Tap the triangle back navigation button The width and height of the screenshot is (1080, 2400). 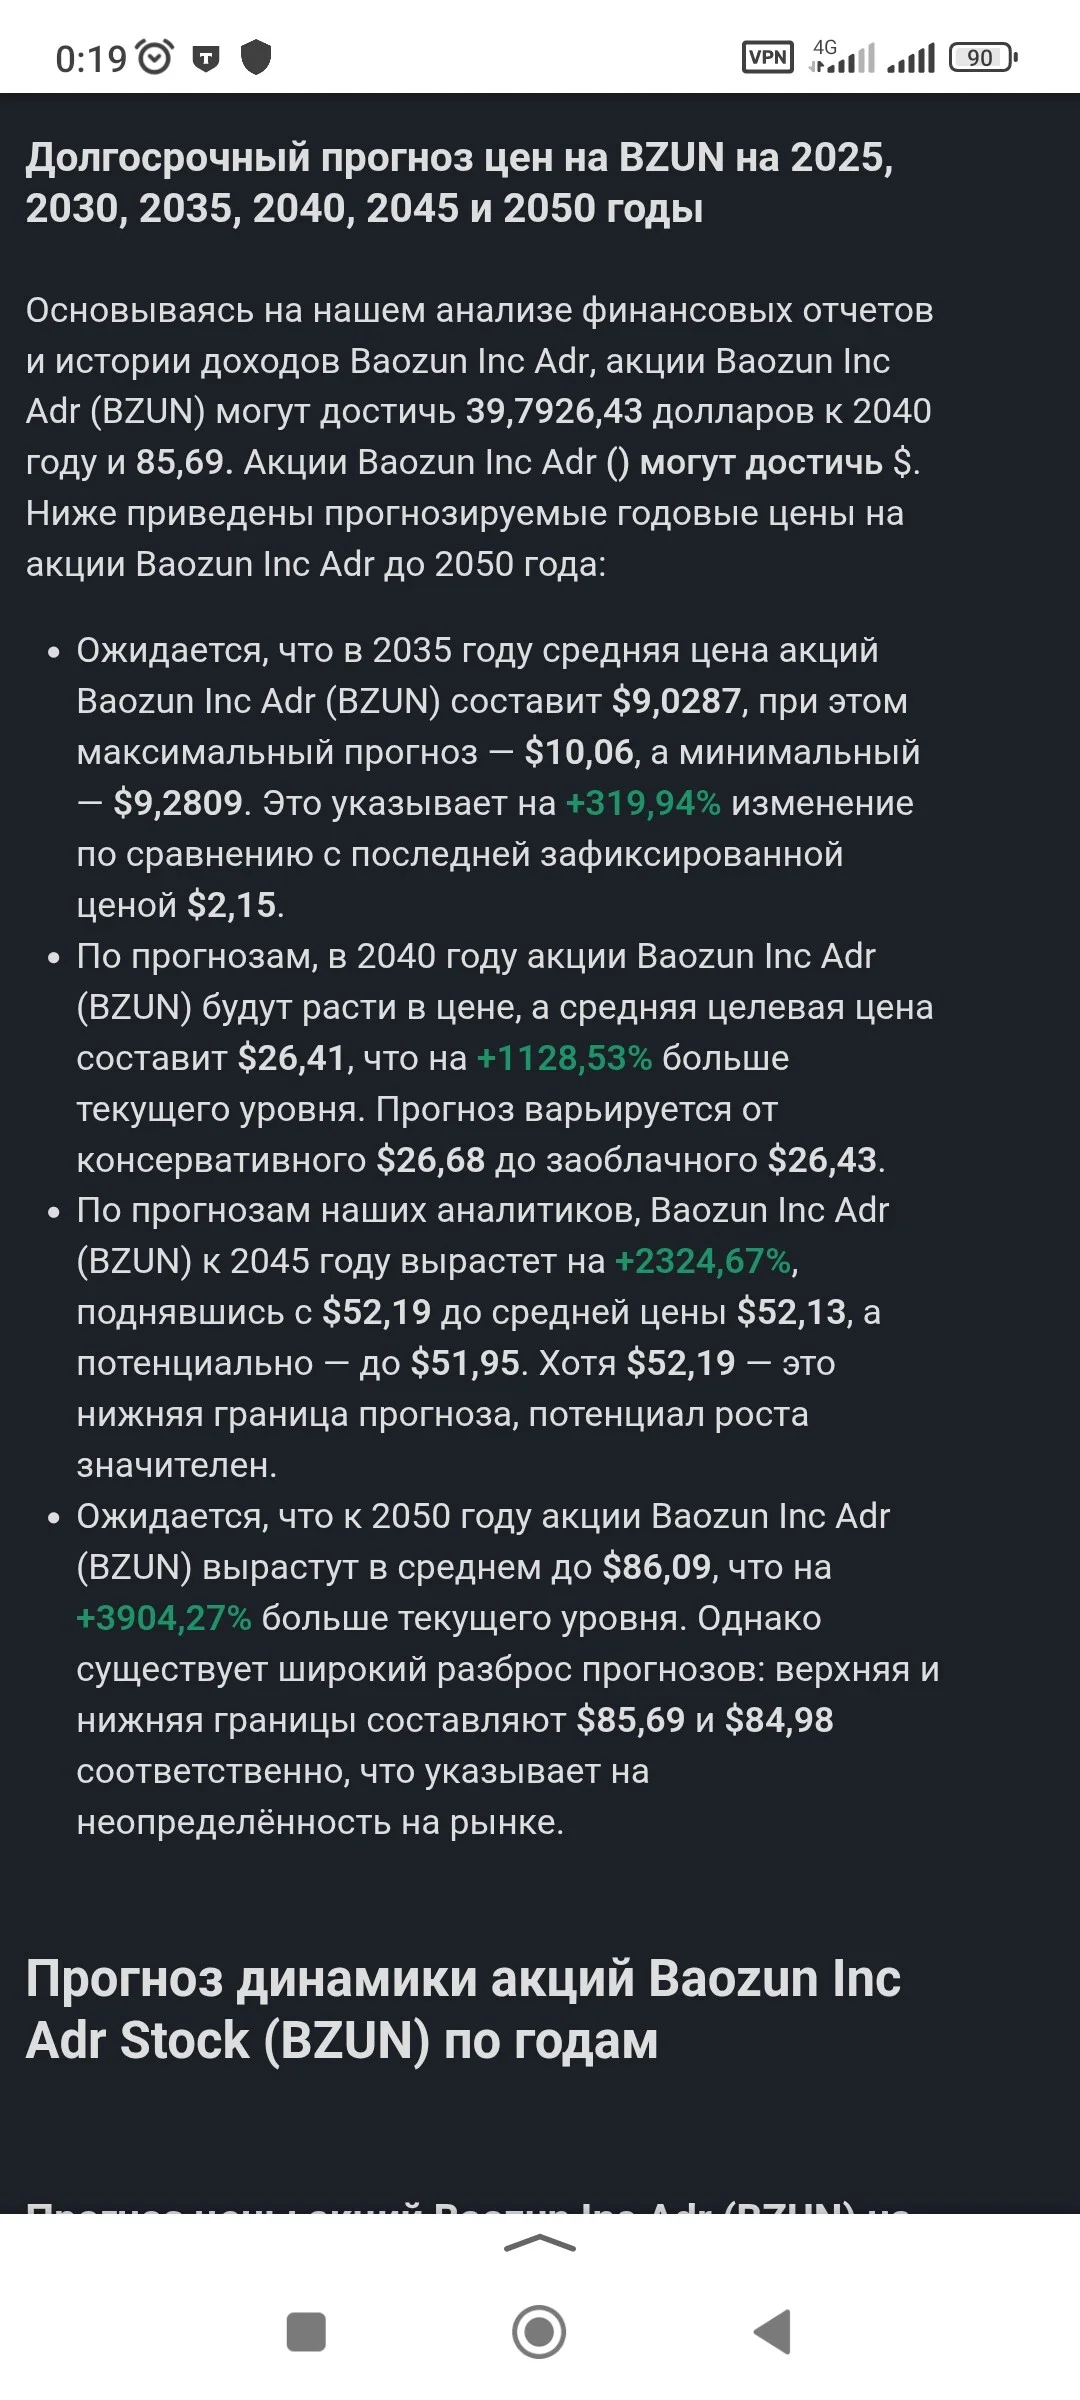coord(772,2331)
